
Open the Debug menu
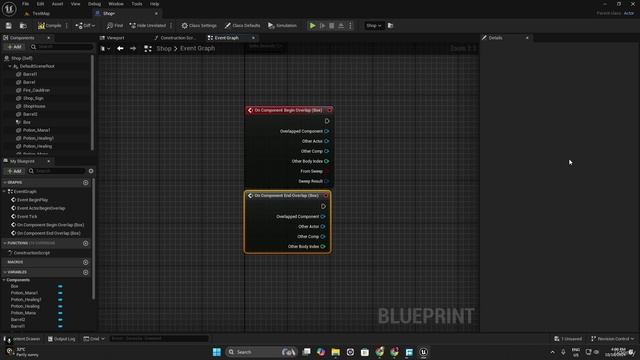94,4
